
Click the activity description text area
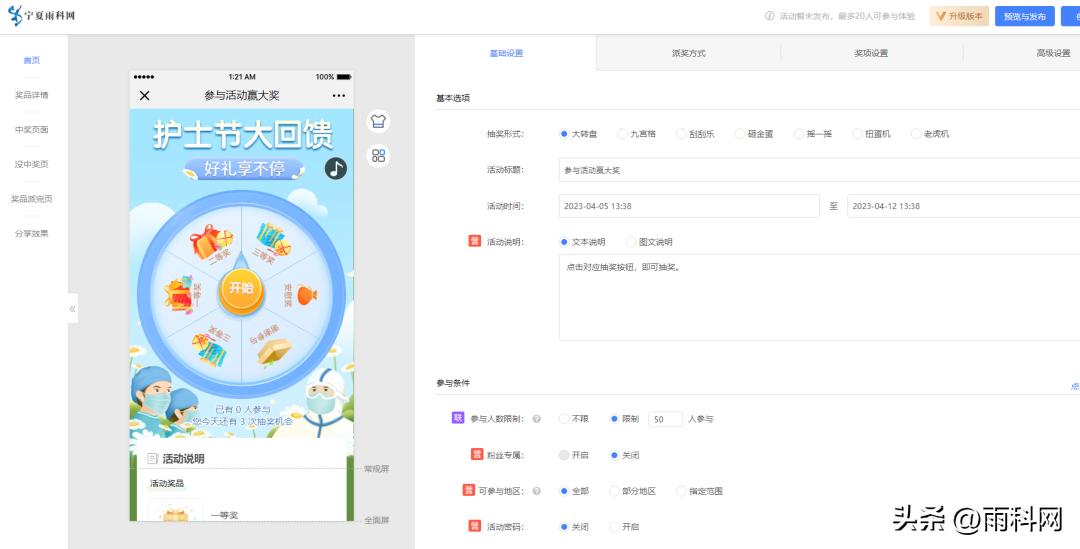[x=819, y=297]
